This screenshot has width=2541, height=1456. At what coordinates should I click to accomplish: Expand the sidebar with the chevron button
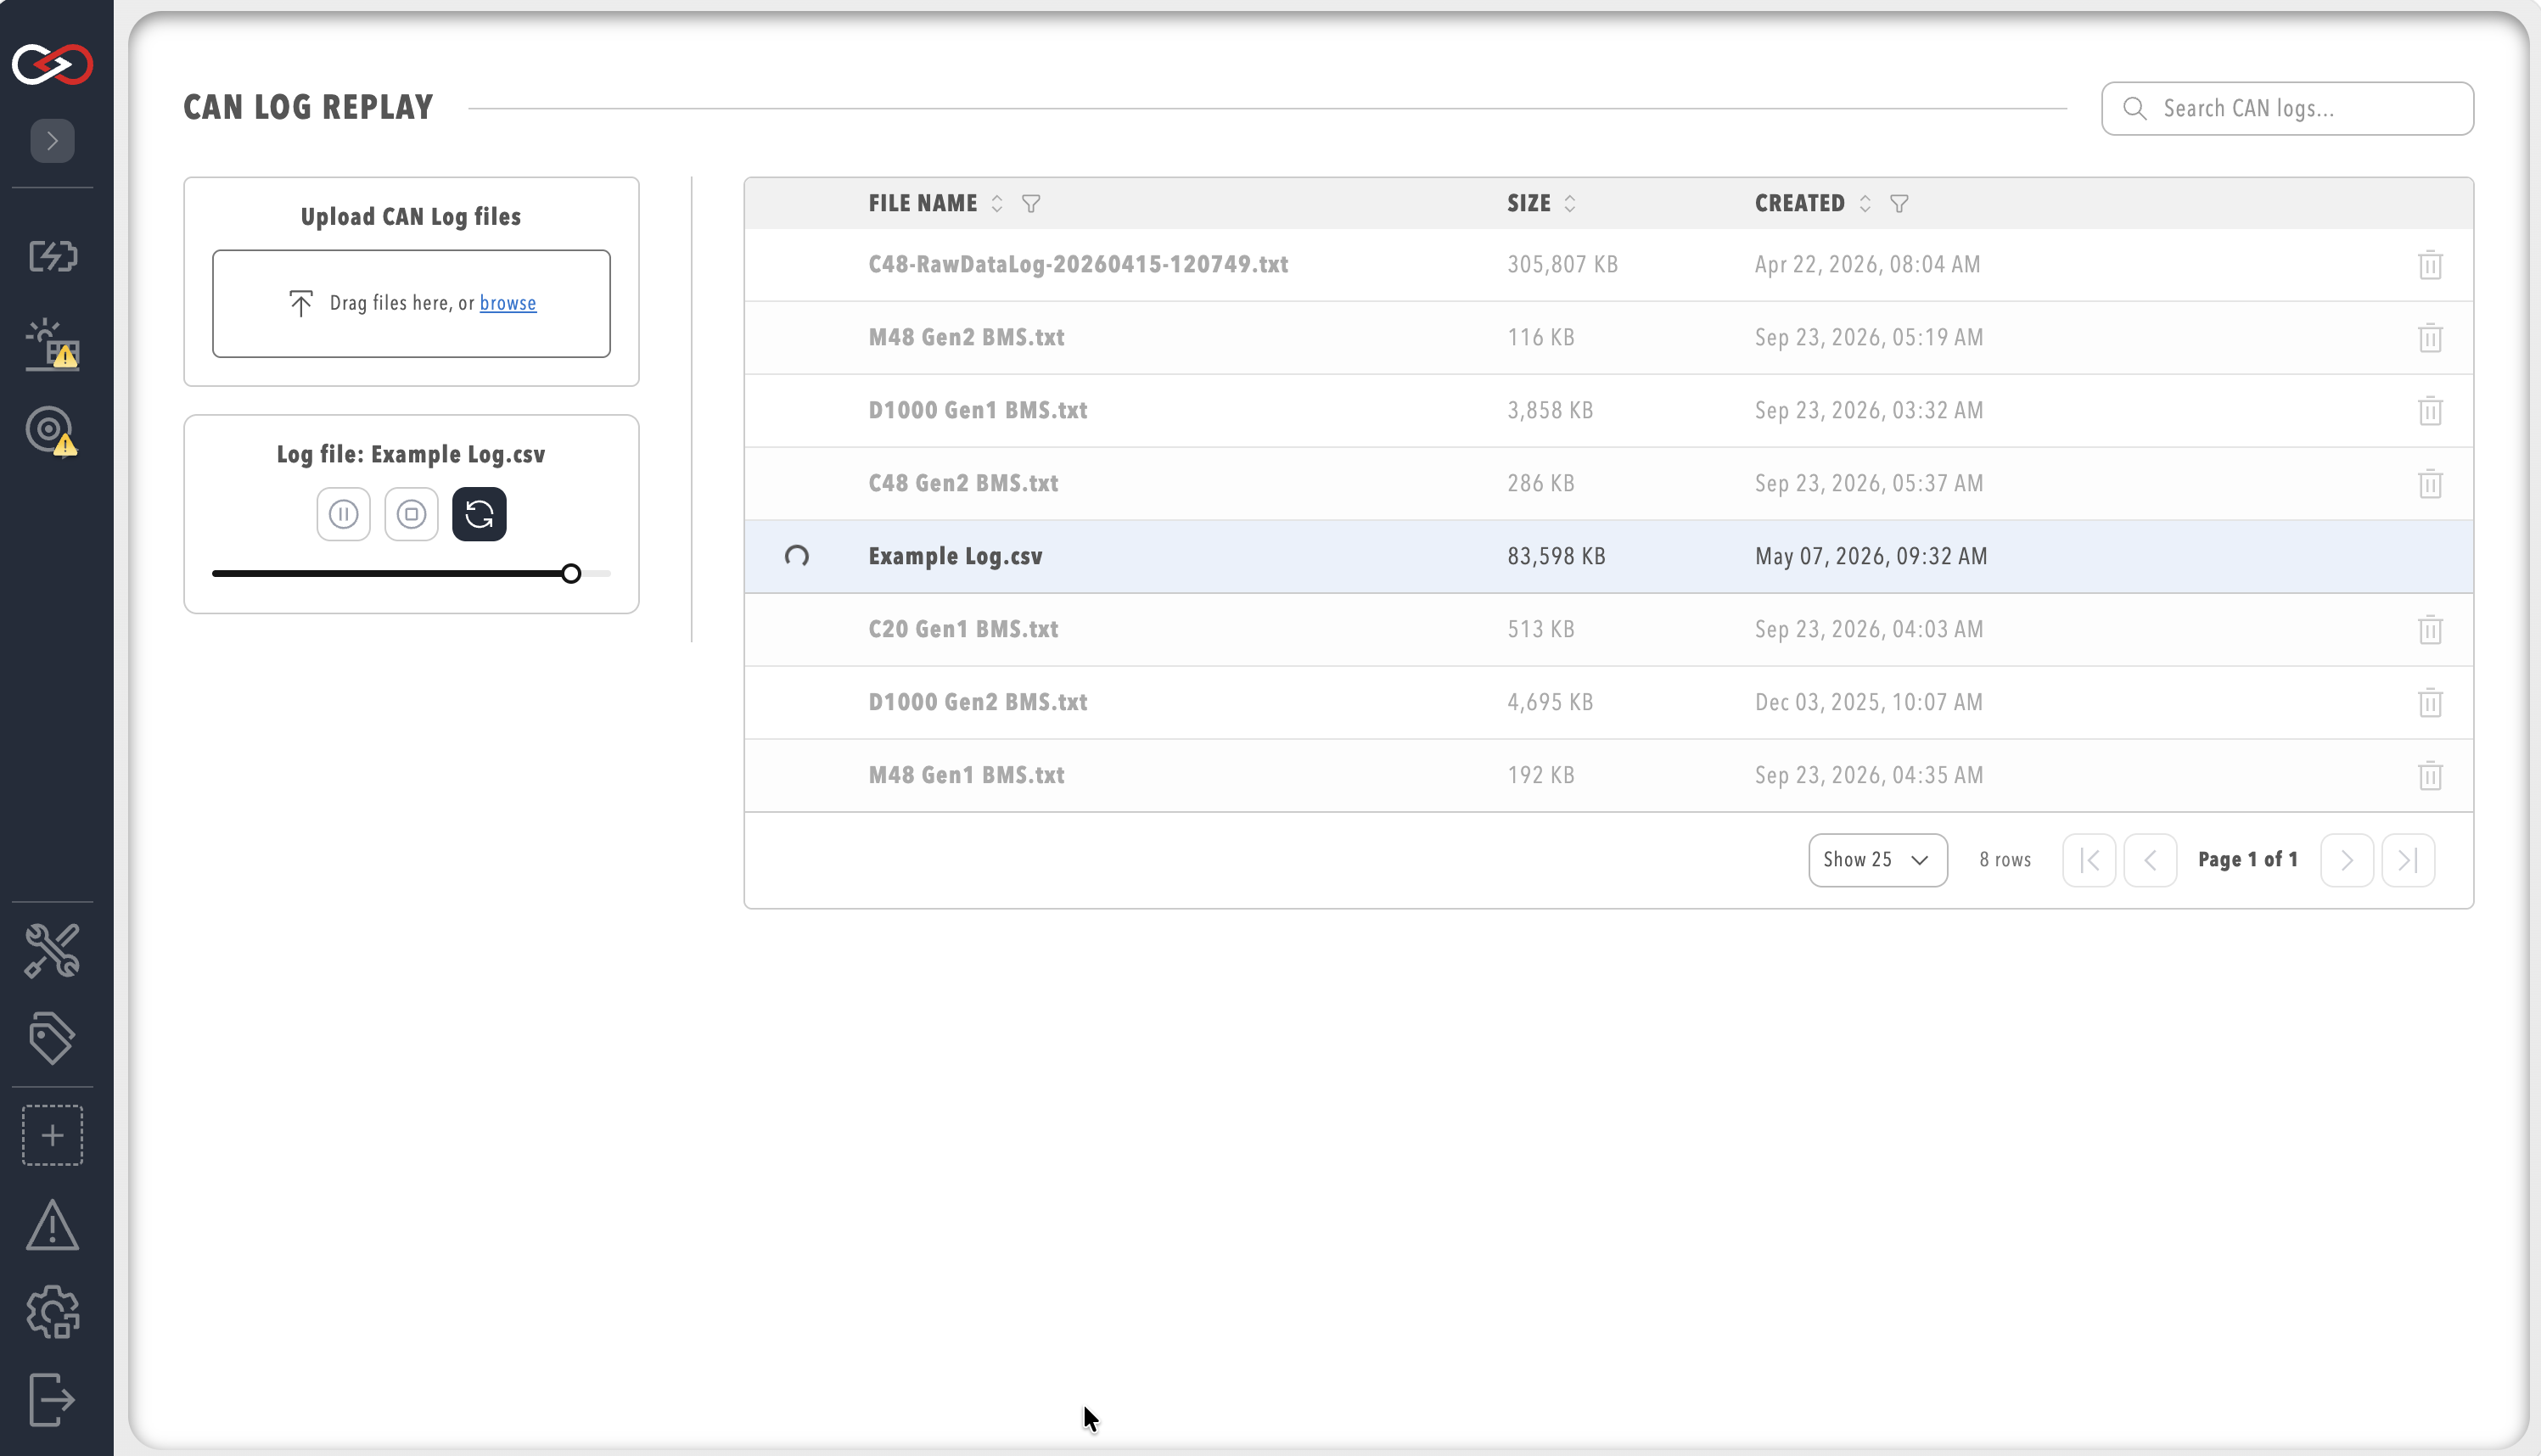click(52, 140)
